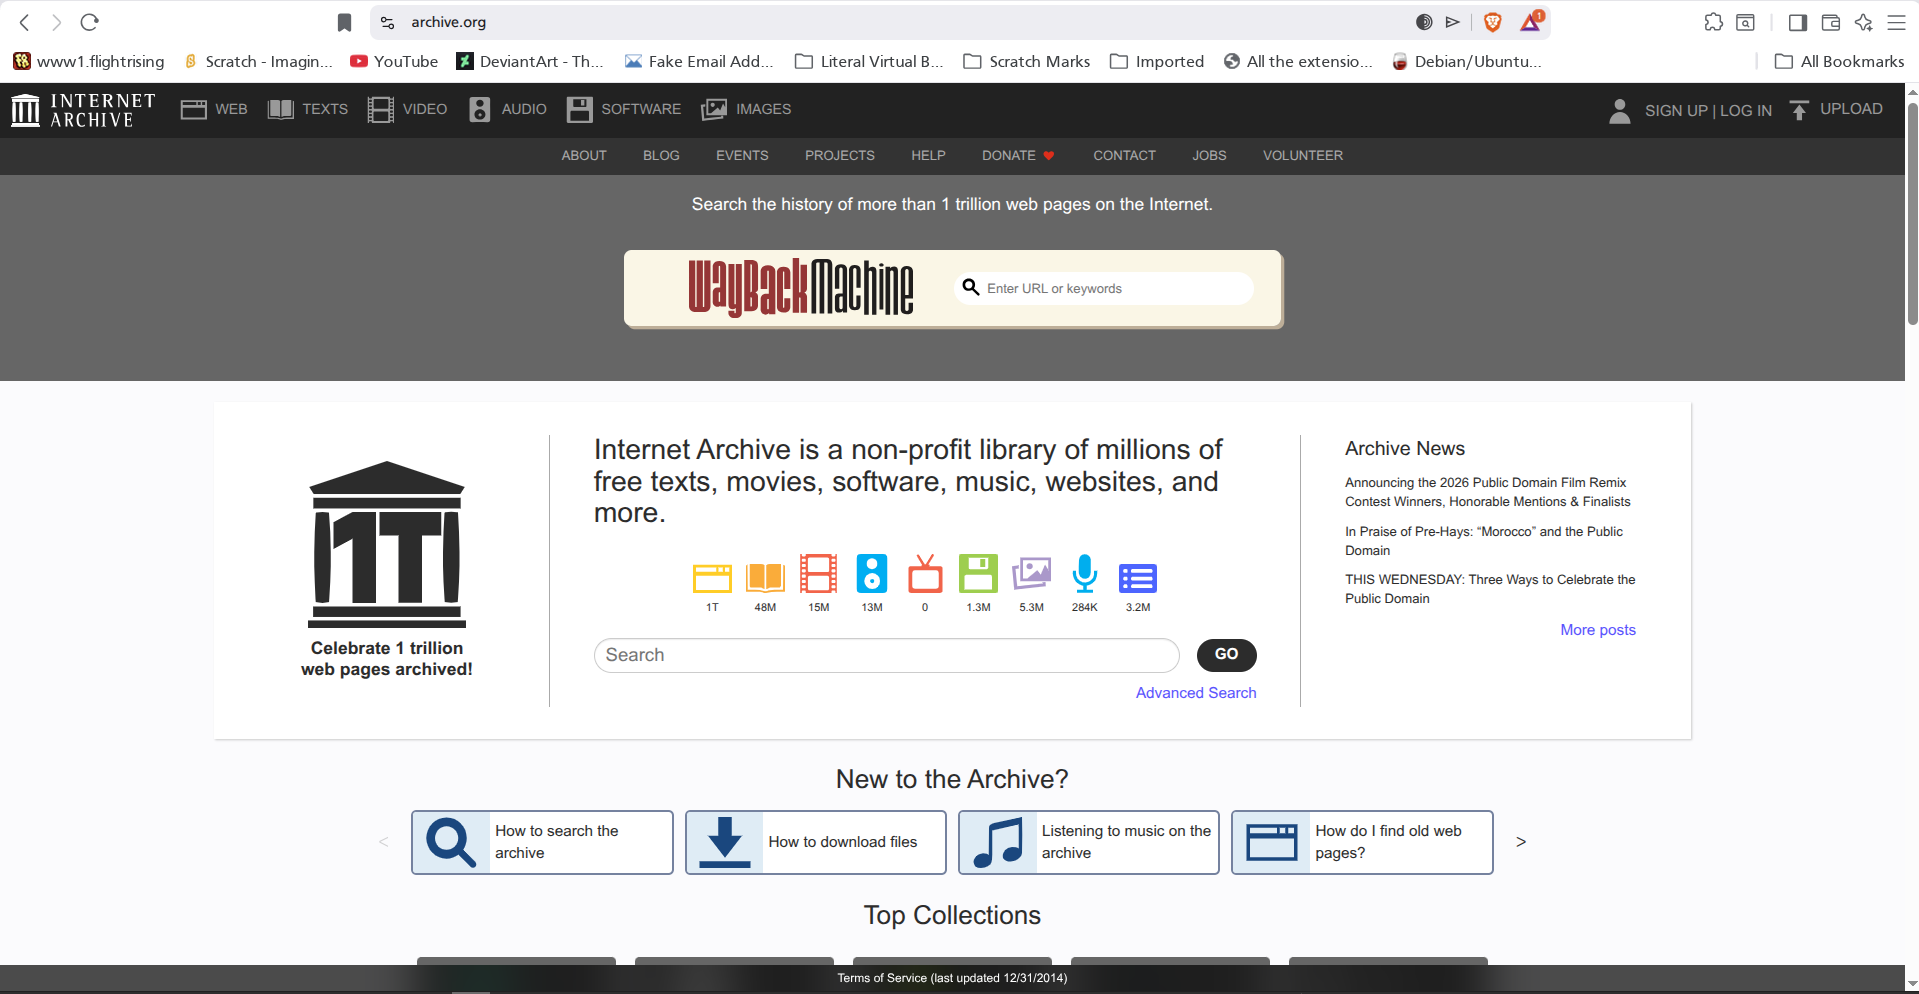1919x994 pixels.
Task: Open the Images icon in top navigation
Action: (x=714, y=109)
